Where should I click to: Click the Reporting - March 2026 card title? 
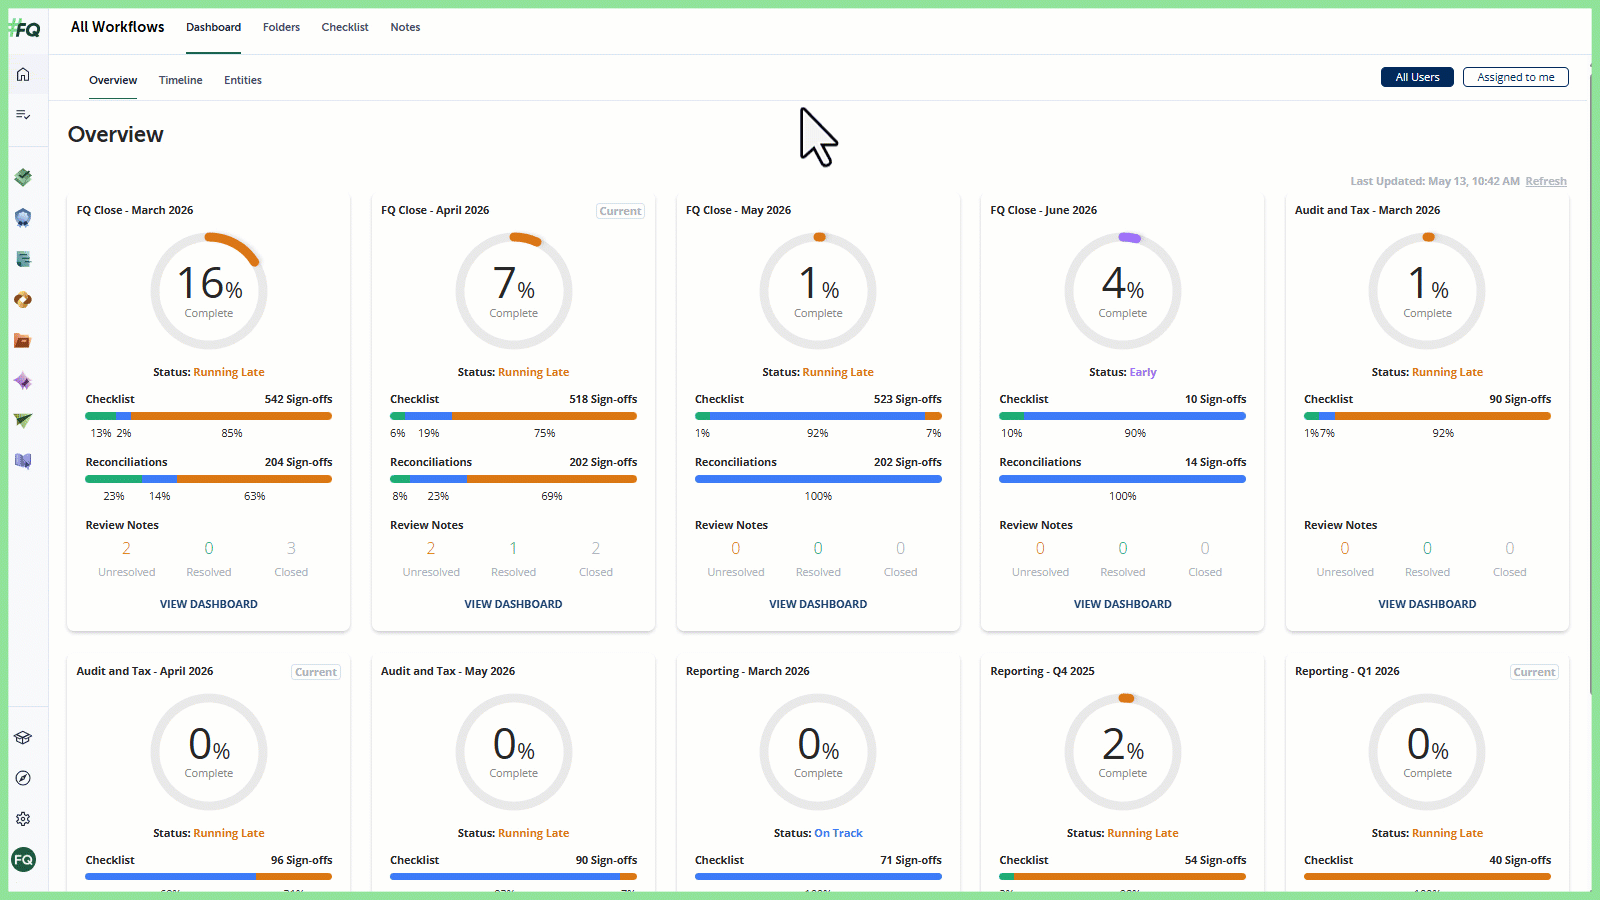(748, 671)
